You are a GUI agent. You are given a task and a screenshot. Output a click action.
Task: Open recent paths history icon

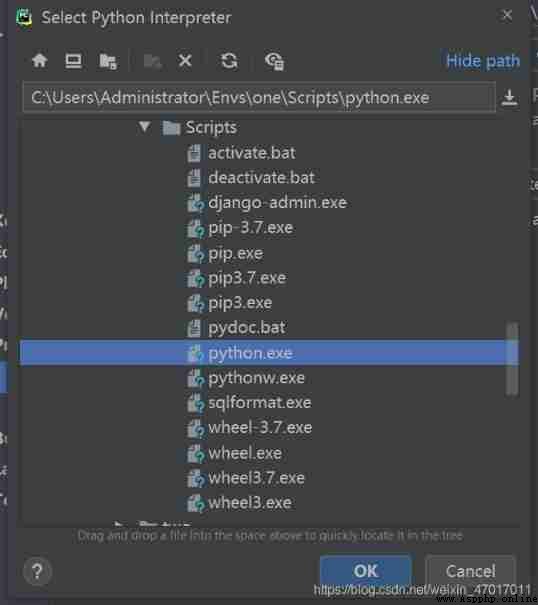(x=509, y=98)
